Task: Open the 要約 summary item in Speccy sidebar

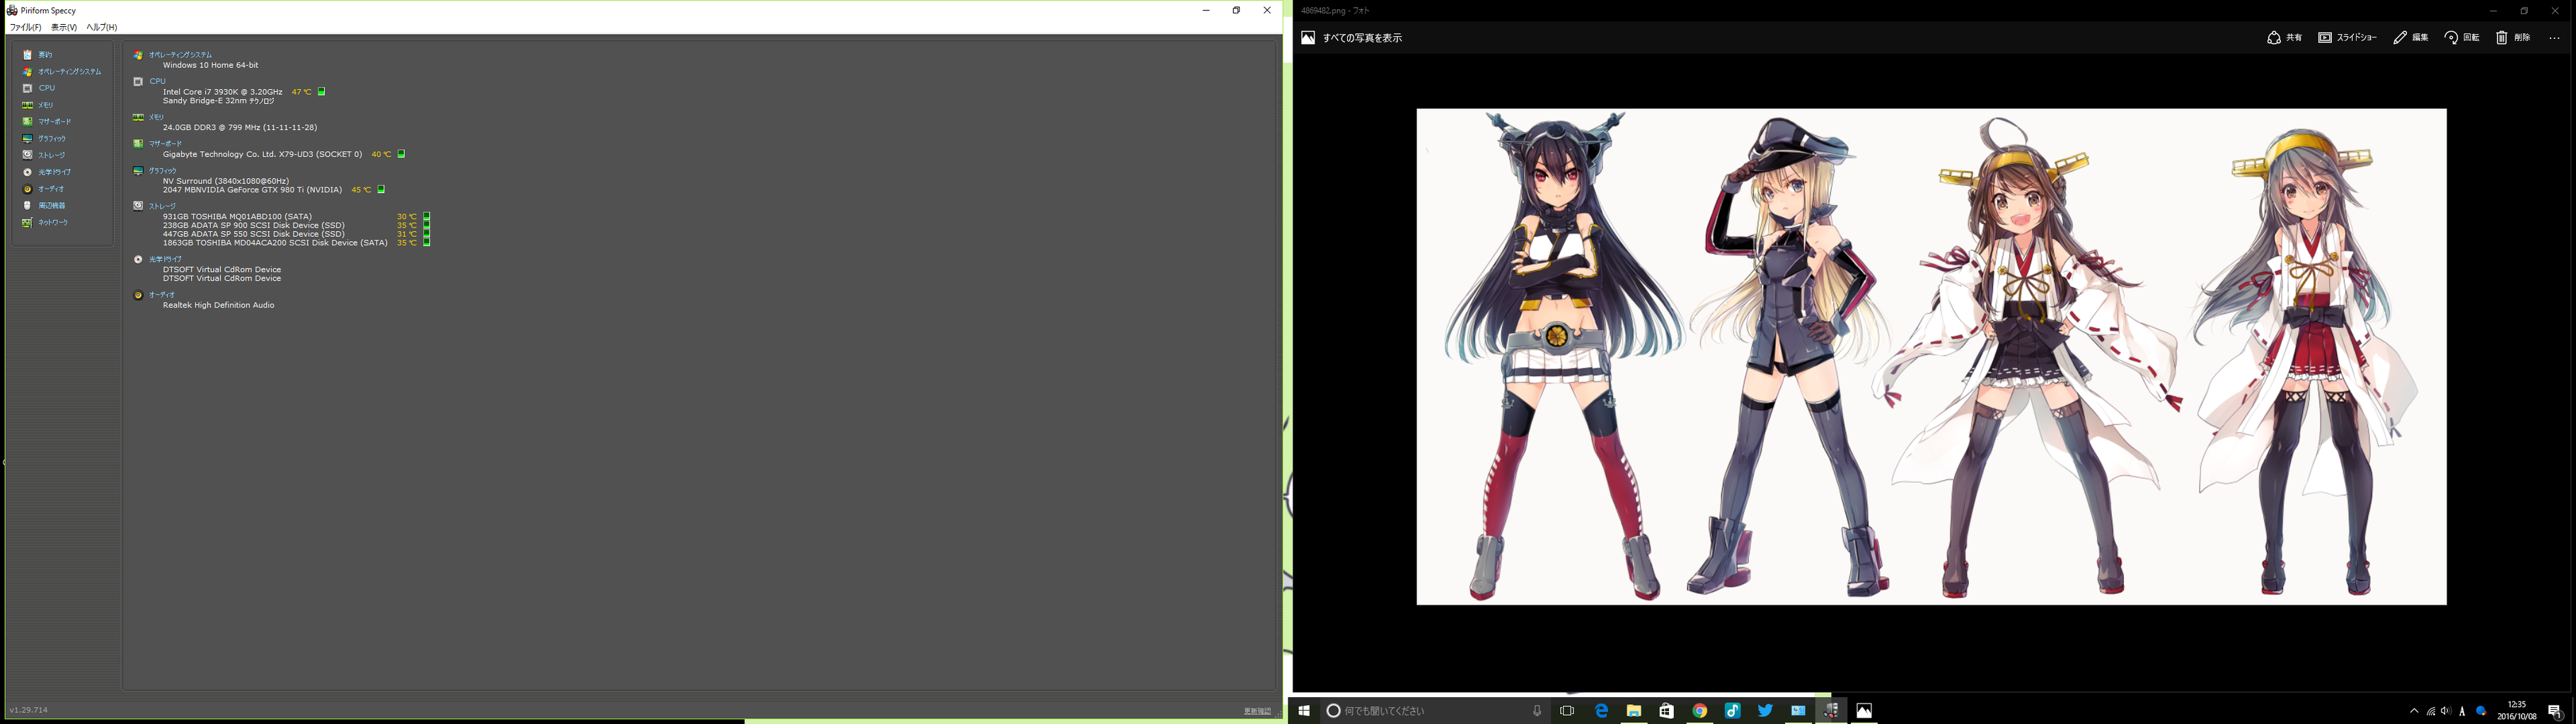Action: (x=45, y=55)
